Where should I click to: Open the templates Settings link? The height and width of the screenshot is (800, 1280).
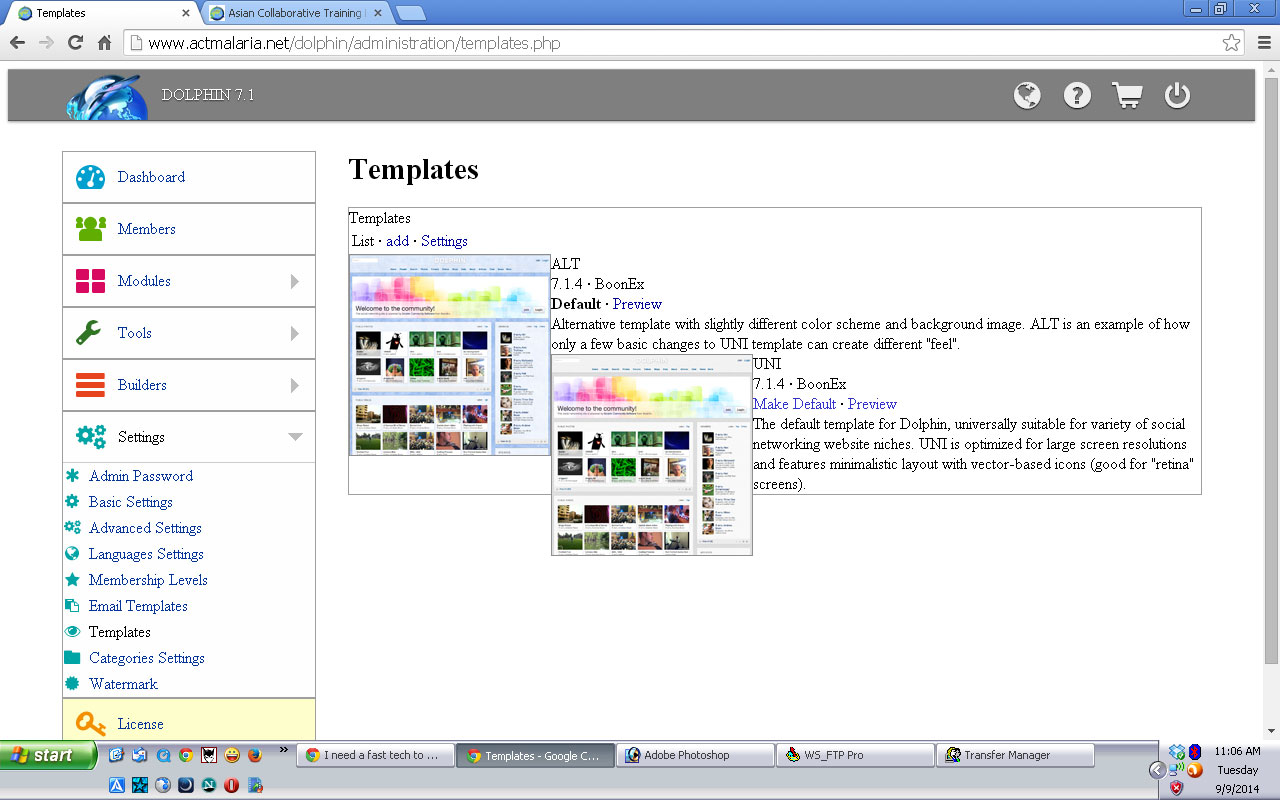point(444,241)
